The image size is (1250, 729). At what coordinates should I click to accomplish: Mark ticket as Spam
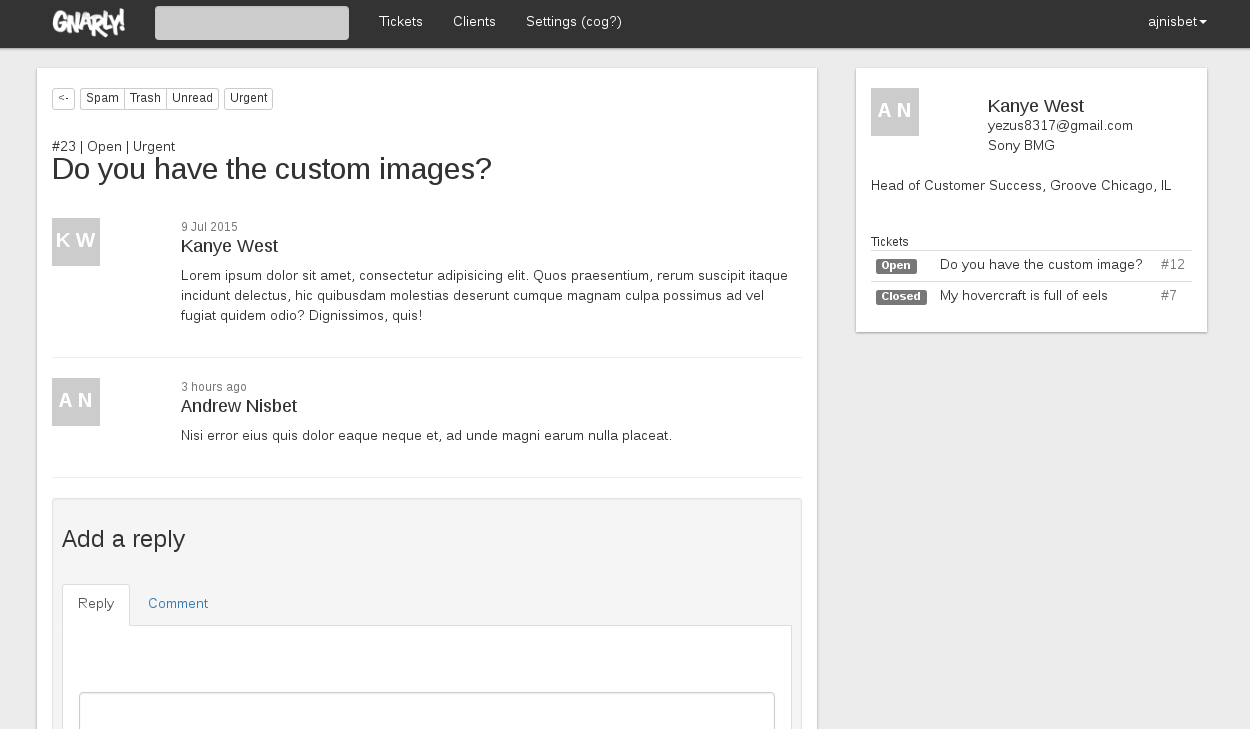pos(102,98)
